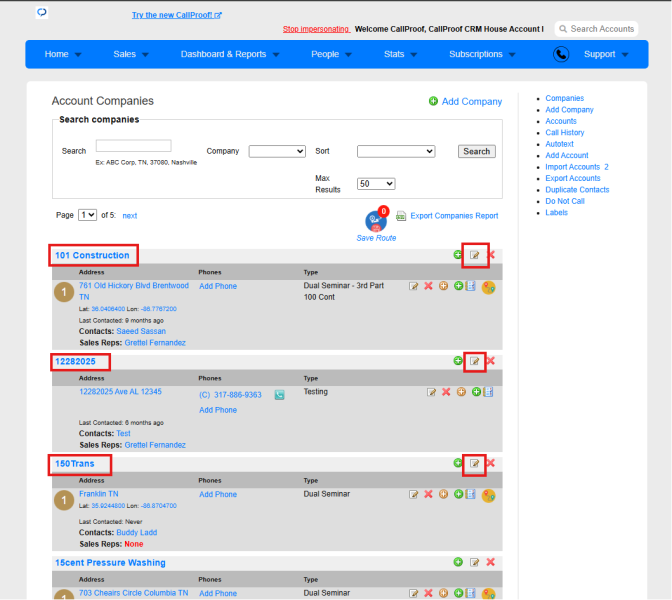Open the People menu
This screenshot has width=672, height=600.
331,54
